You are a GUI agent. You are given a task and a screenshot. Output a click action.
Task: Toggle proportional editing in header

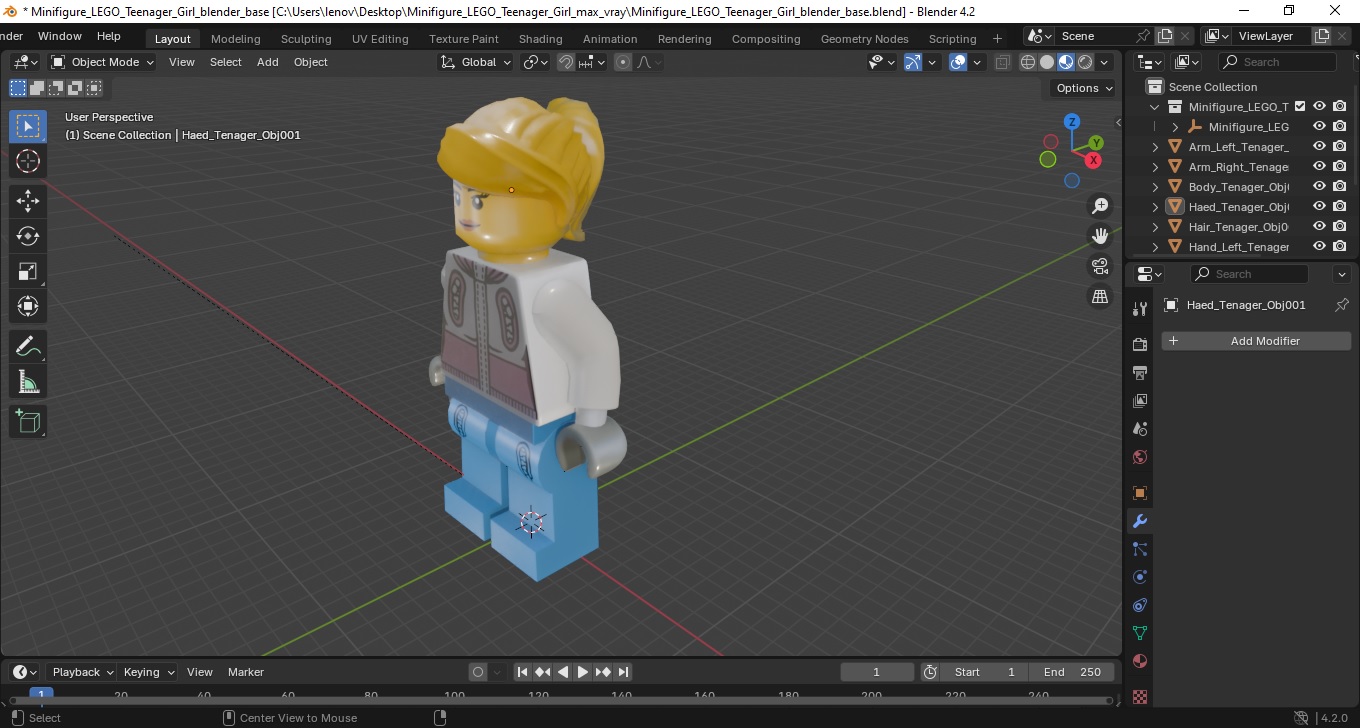623,62
